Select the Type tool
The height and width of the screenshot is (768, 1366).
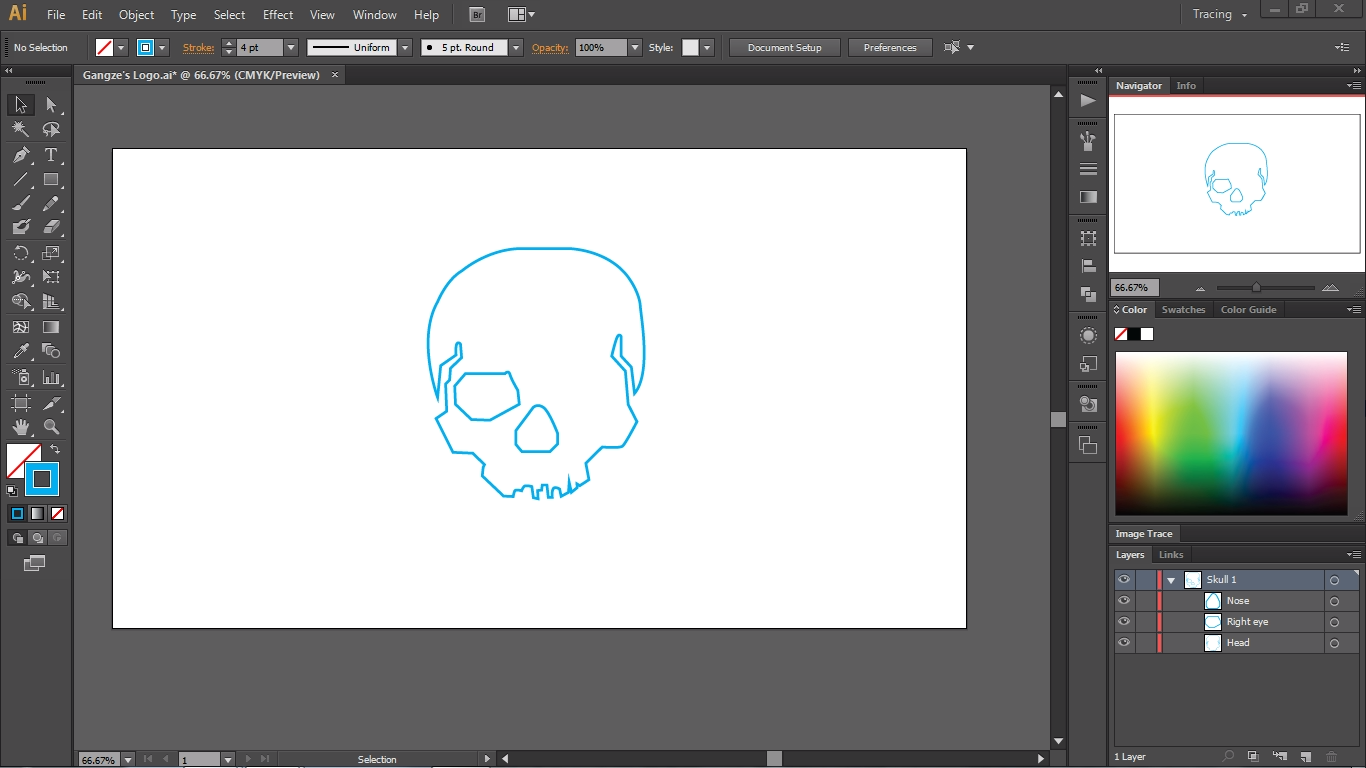[51, 155]
